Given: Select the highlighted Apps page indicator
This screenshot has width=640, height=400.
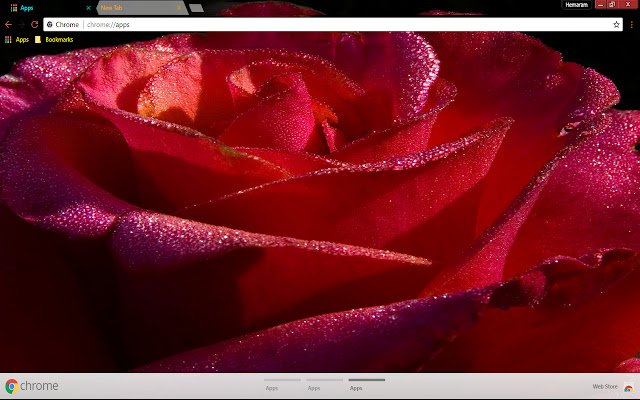Looking at the screenshot, I should pyautogui.click(x=367, y=384).
